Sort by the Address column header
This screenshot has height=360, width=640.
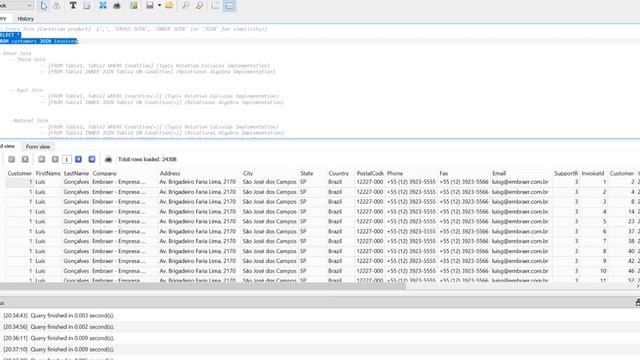(x=200, y=173)
